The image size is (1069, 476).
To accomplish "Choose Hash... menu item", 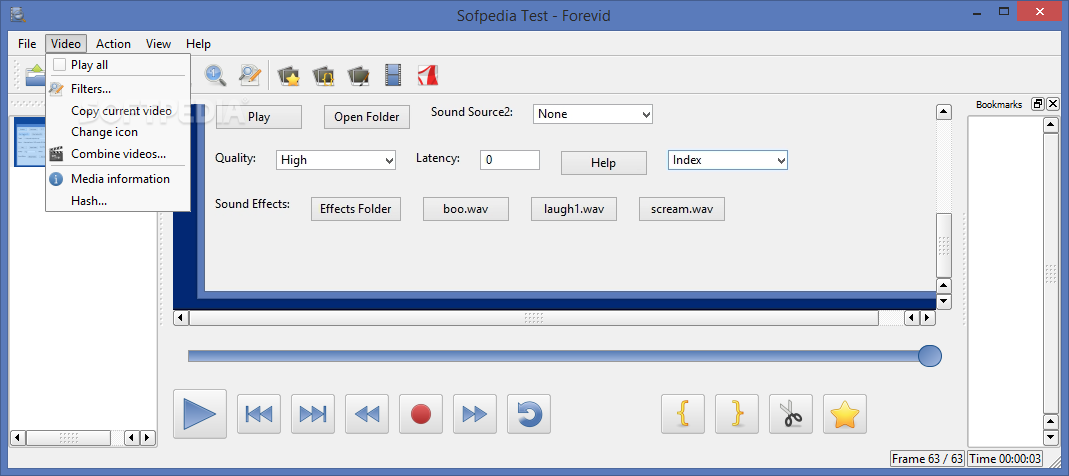I will click(118, 200).
